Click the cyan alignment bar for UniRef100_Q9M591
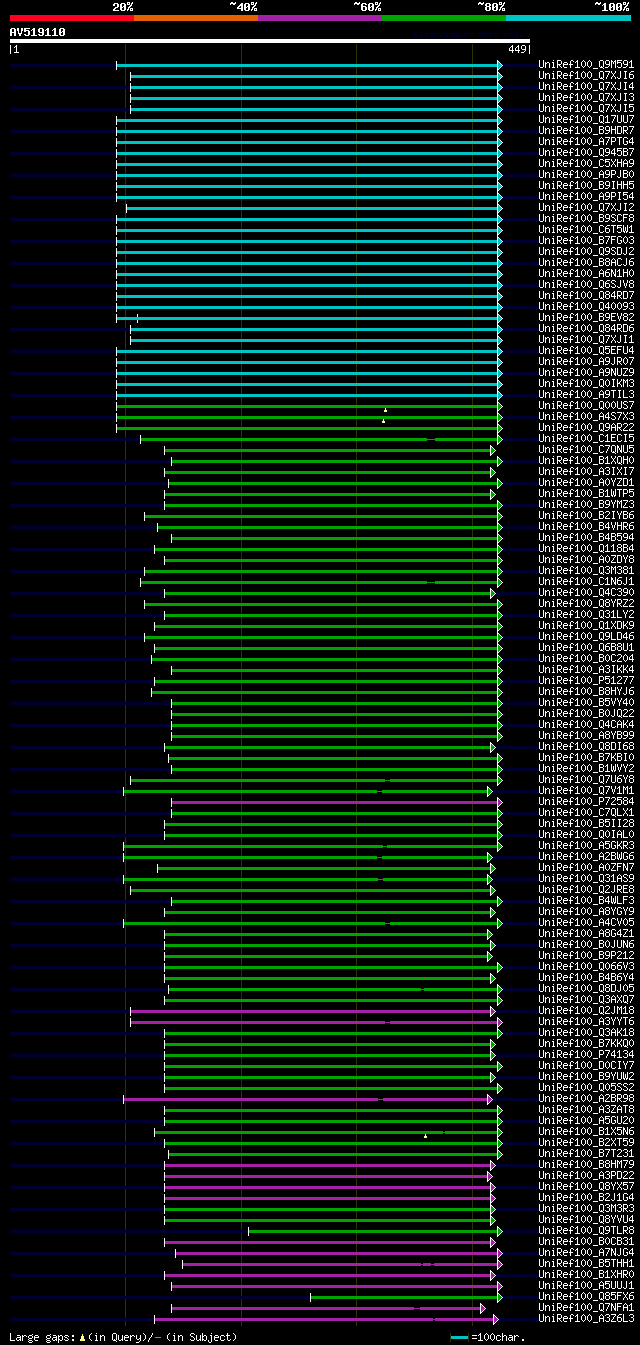The image size is (640, 1345). (309, 65)
